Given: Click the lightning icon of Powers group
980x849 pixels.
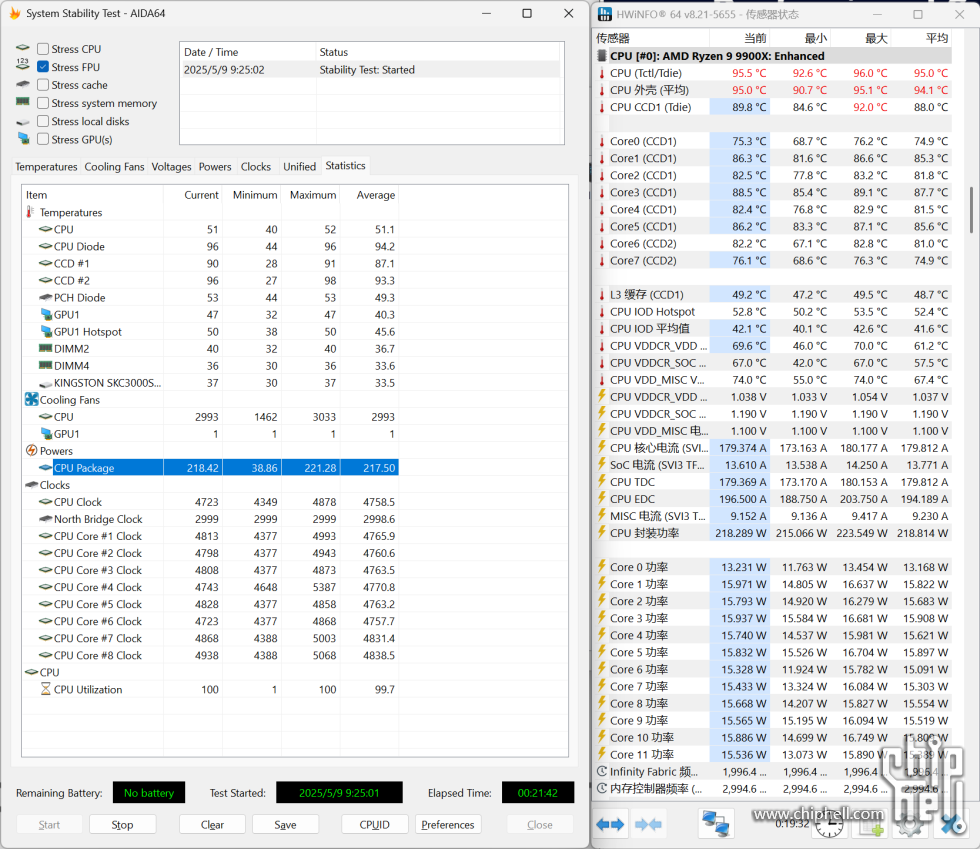Looking at the screenshot, I should click(31, 450).
